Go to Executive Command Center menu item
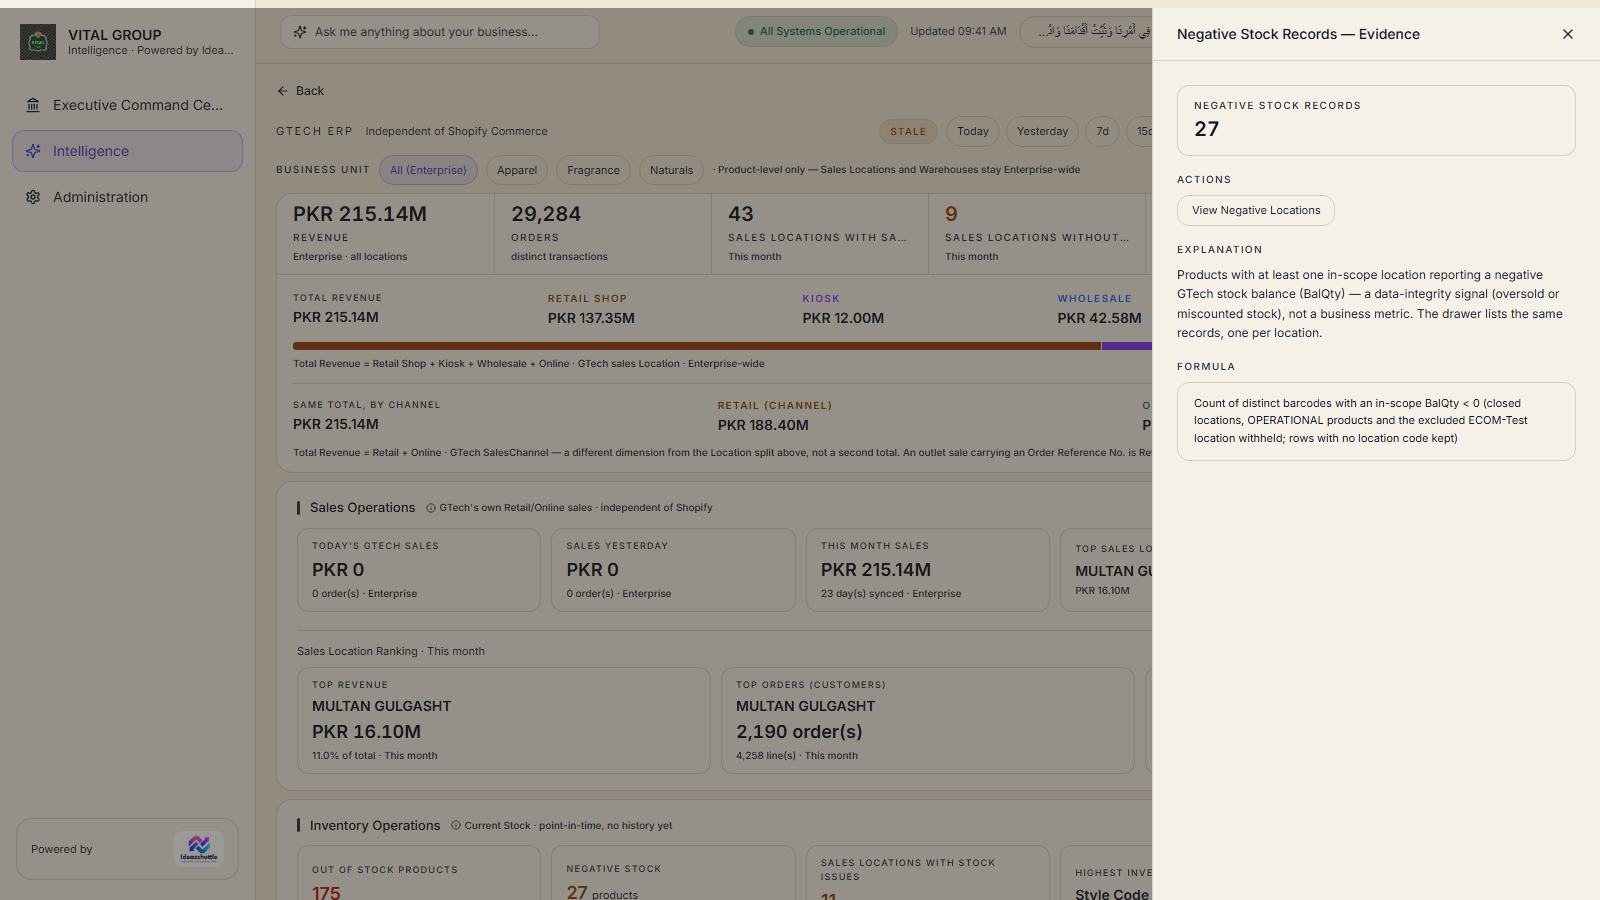The image size is (1600, 900). tap(127, 105)
